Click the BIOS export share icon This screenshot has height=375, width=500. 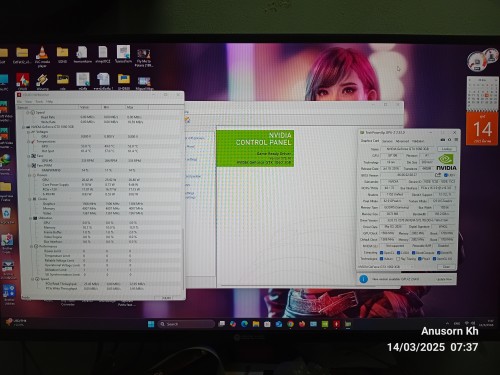tap(438, 175)
